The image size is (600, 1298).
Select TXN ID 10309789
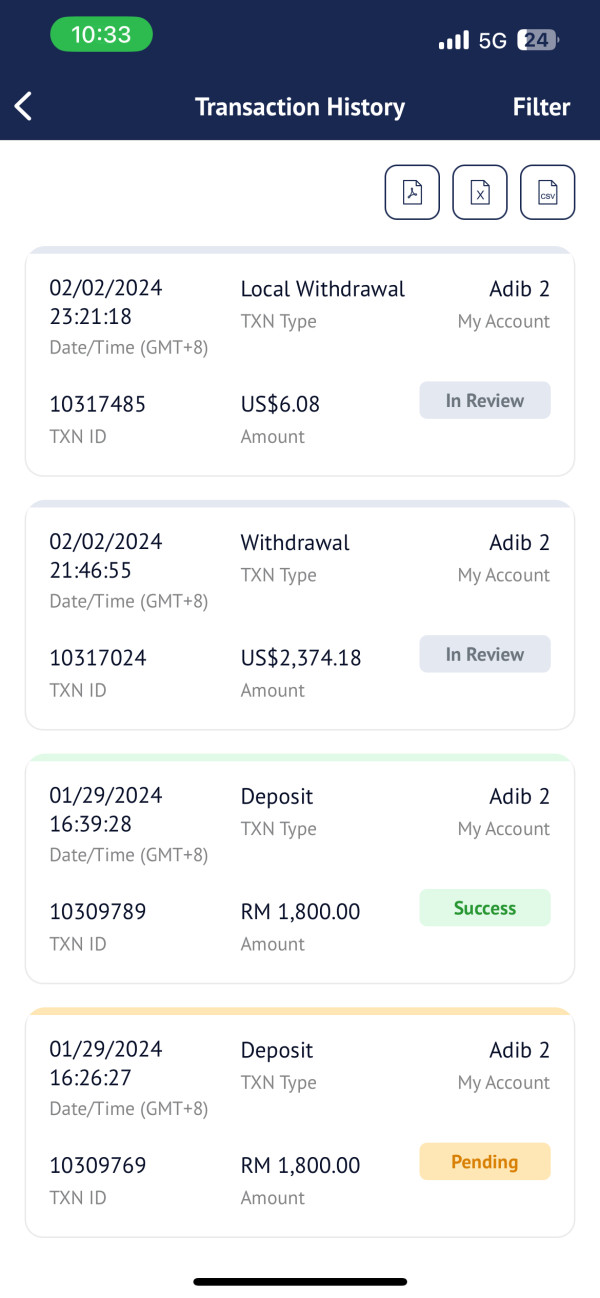(98, 912)
